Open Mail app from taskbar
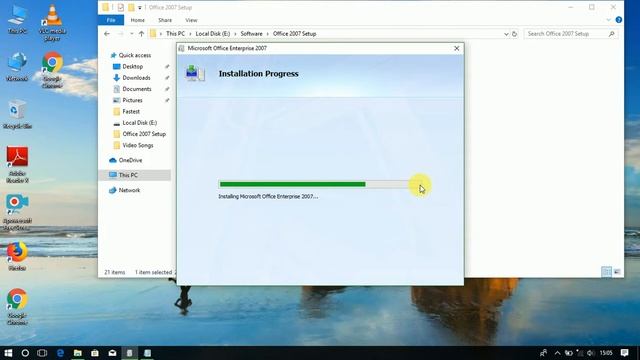The height and width of the screenshot is (360, 640). click(x=112, y=353)
